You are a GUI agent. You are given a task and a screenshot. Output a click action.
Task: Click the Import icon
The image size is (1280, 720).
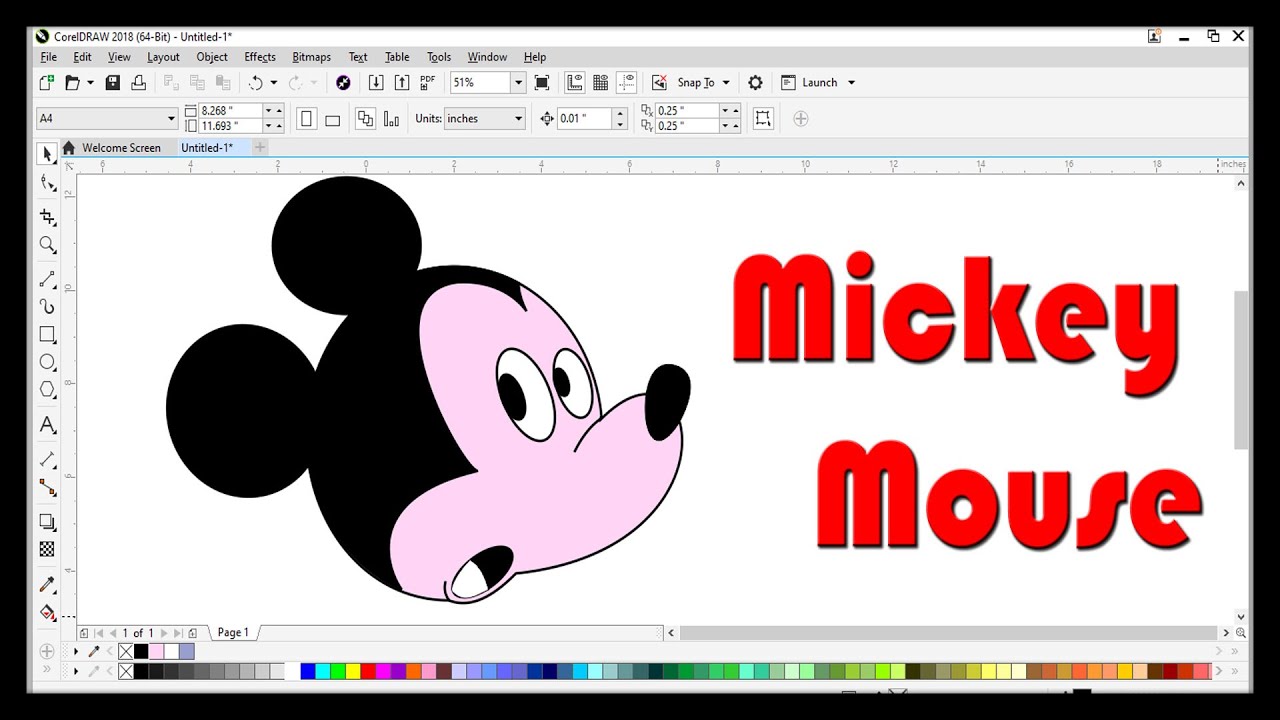coord(376,83)
